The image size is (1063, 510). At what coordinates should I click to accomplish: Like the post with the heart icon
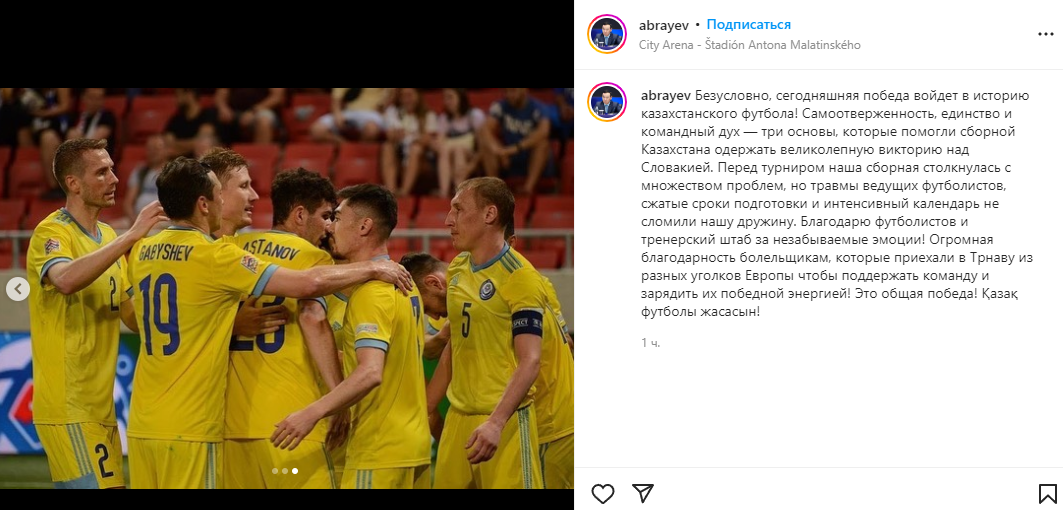click(603, 492)
